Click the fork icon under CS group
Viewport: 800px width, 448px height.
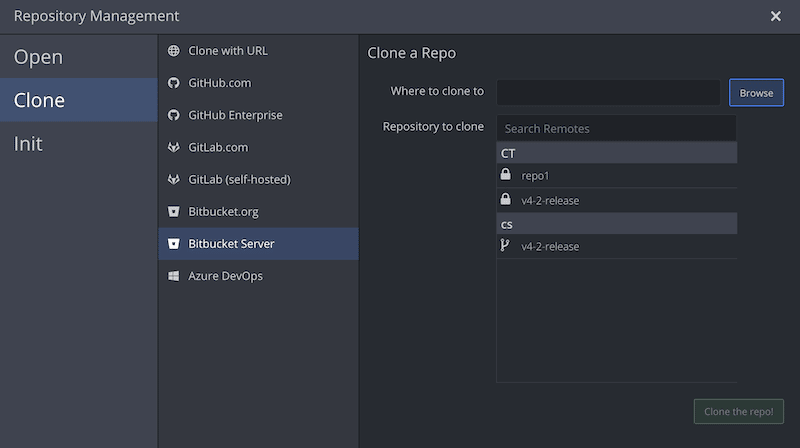505,245
